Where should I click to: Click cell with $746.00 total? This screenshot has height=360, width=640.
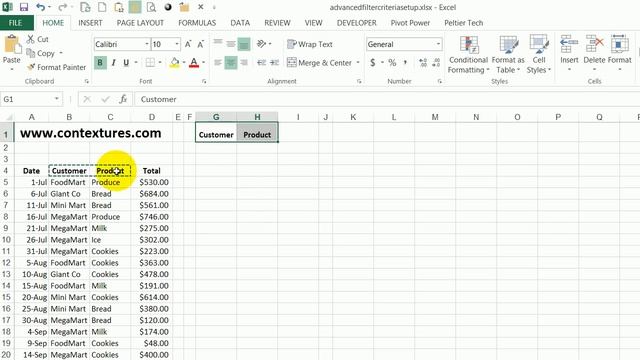coord(152,217)
